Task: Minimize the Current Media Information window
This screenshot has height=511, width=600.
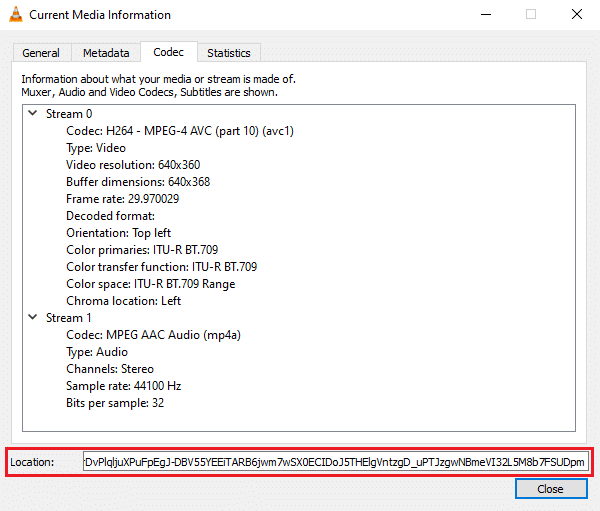Action: pyautogui.click(x=484, y=15)
